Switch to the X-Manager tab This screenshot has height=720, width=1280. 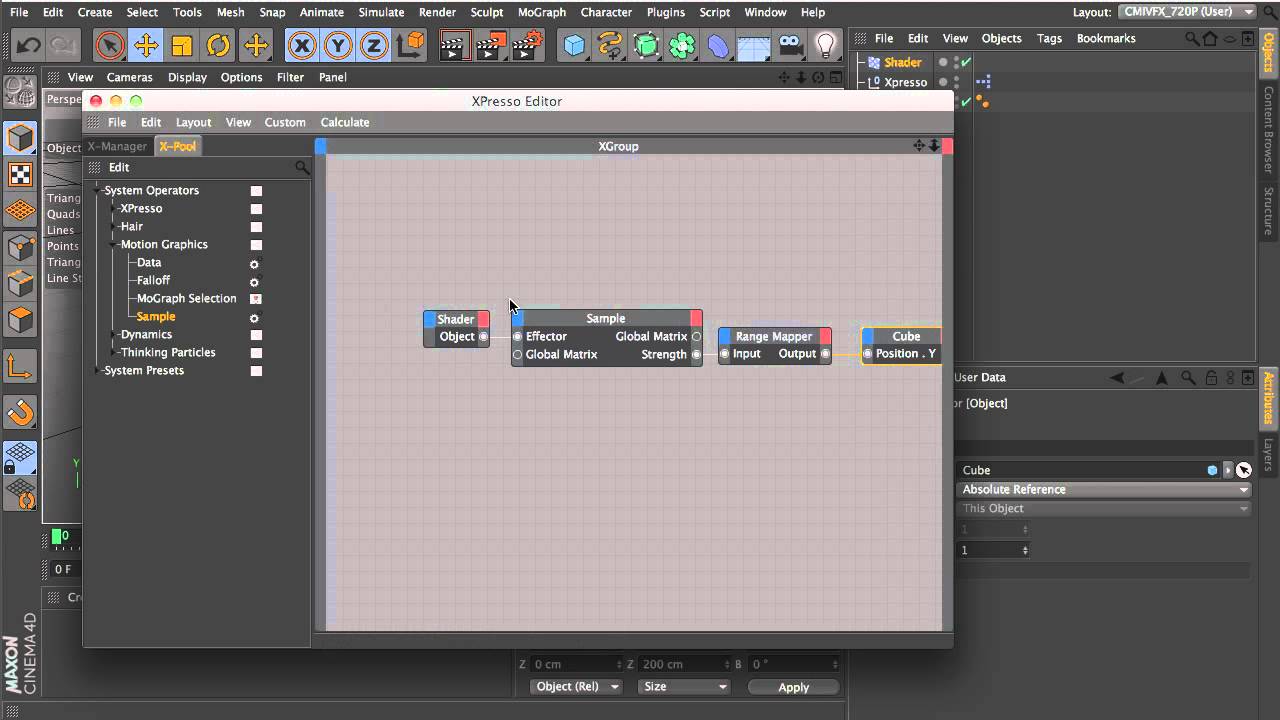118,147
